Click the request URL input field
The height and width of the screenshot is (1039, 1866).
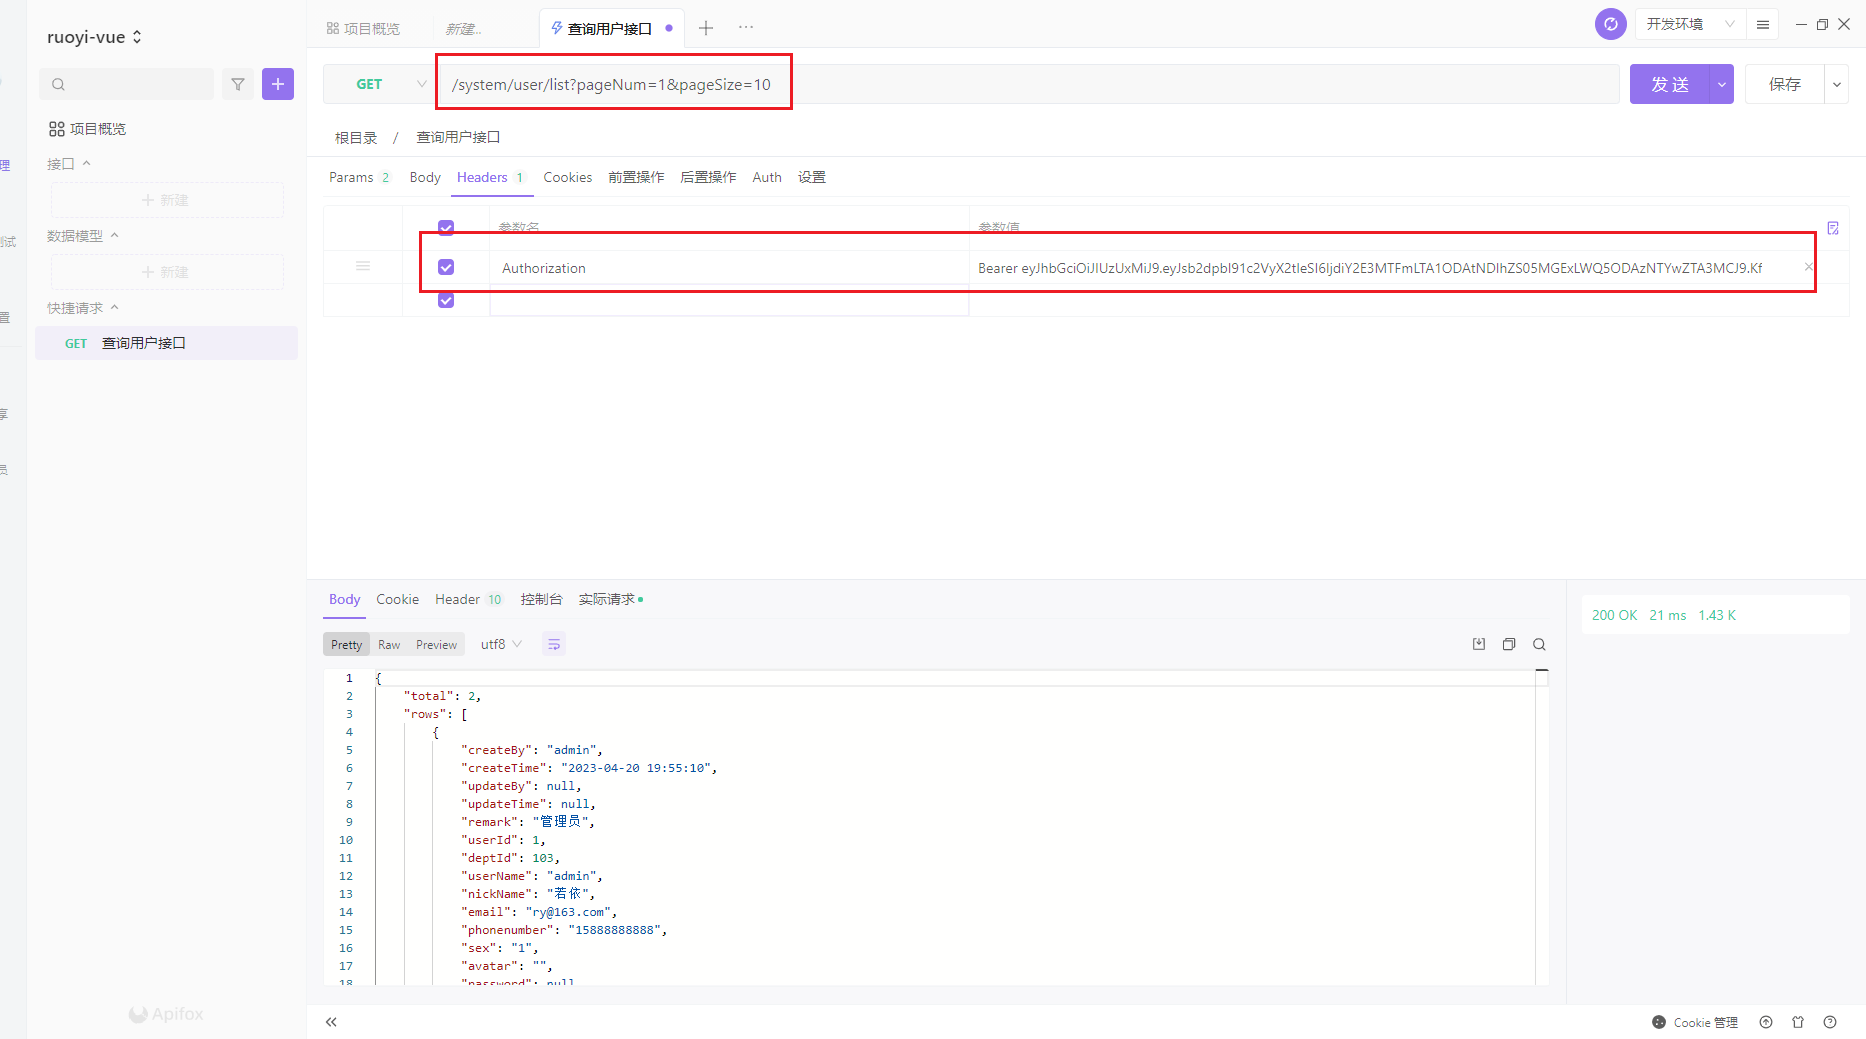[1030, 85]
